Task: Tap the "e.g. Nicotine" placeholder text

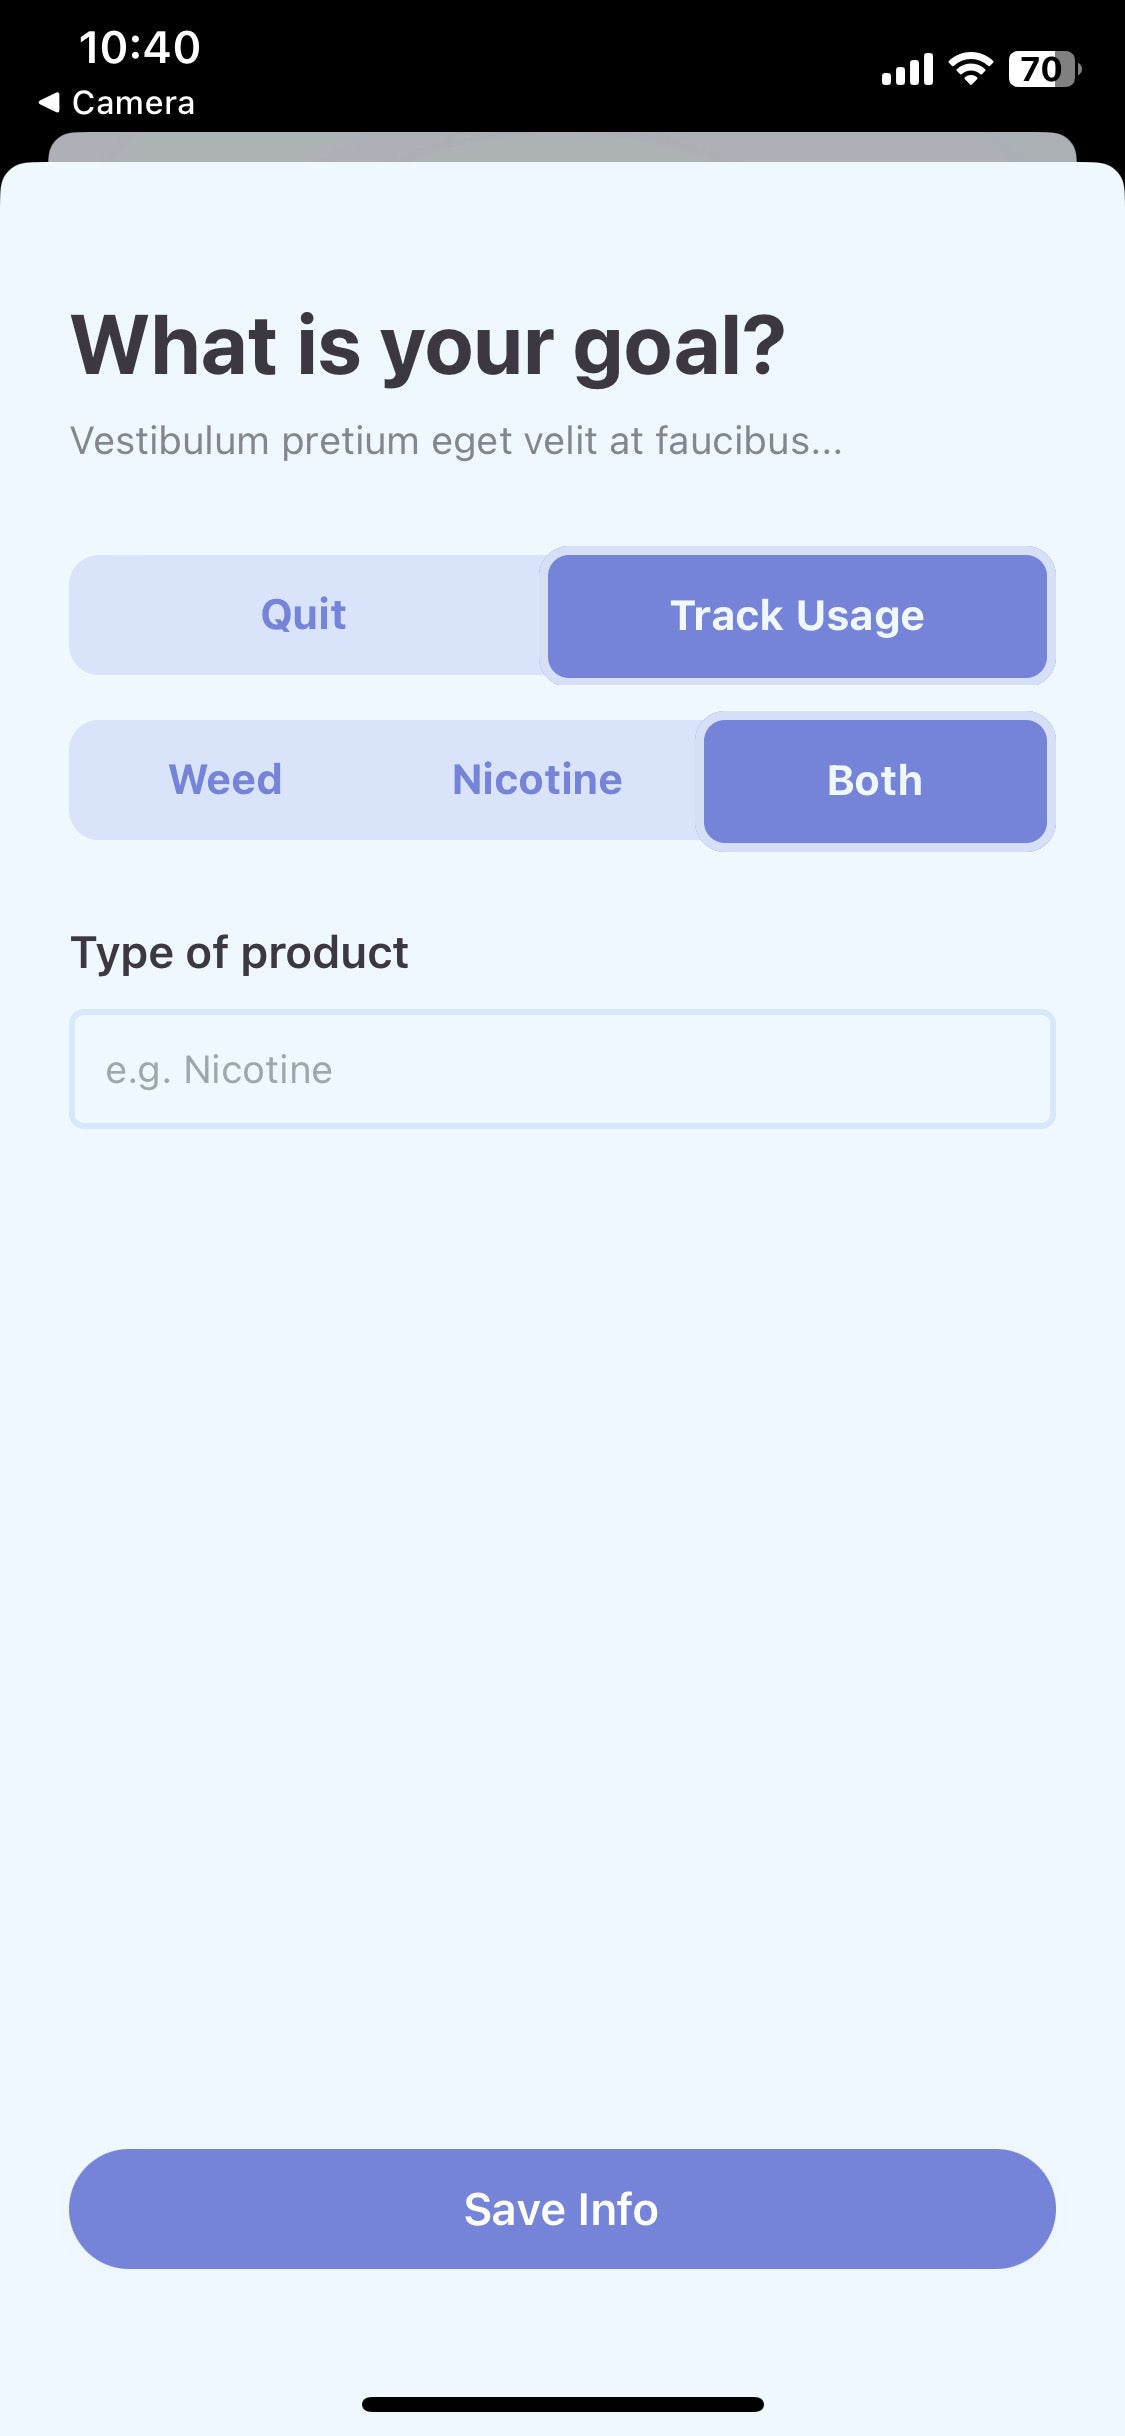Action: tap(219, 1070)
